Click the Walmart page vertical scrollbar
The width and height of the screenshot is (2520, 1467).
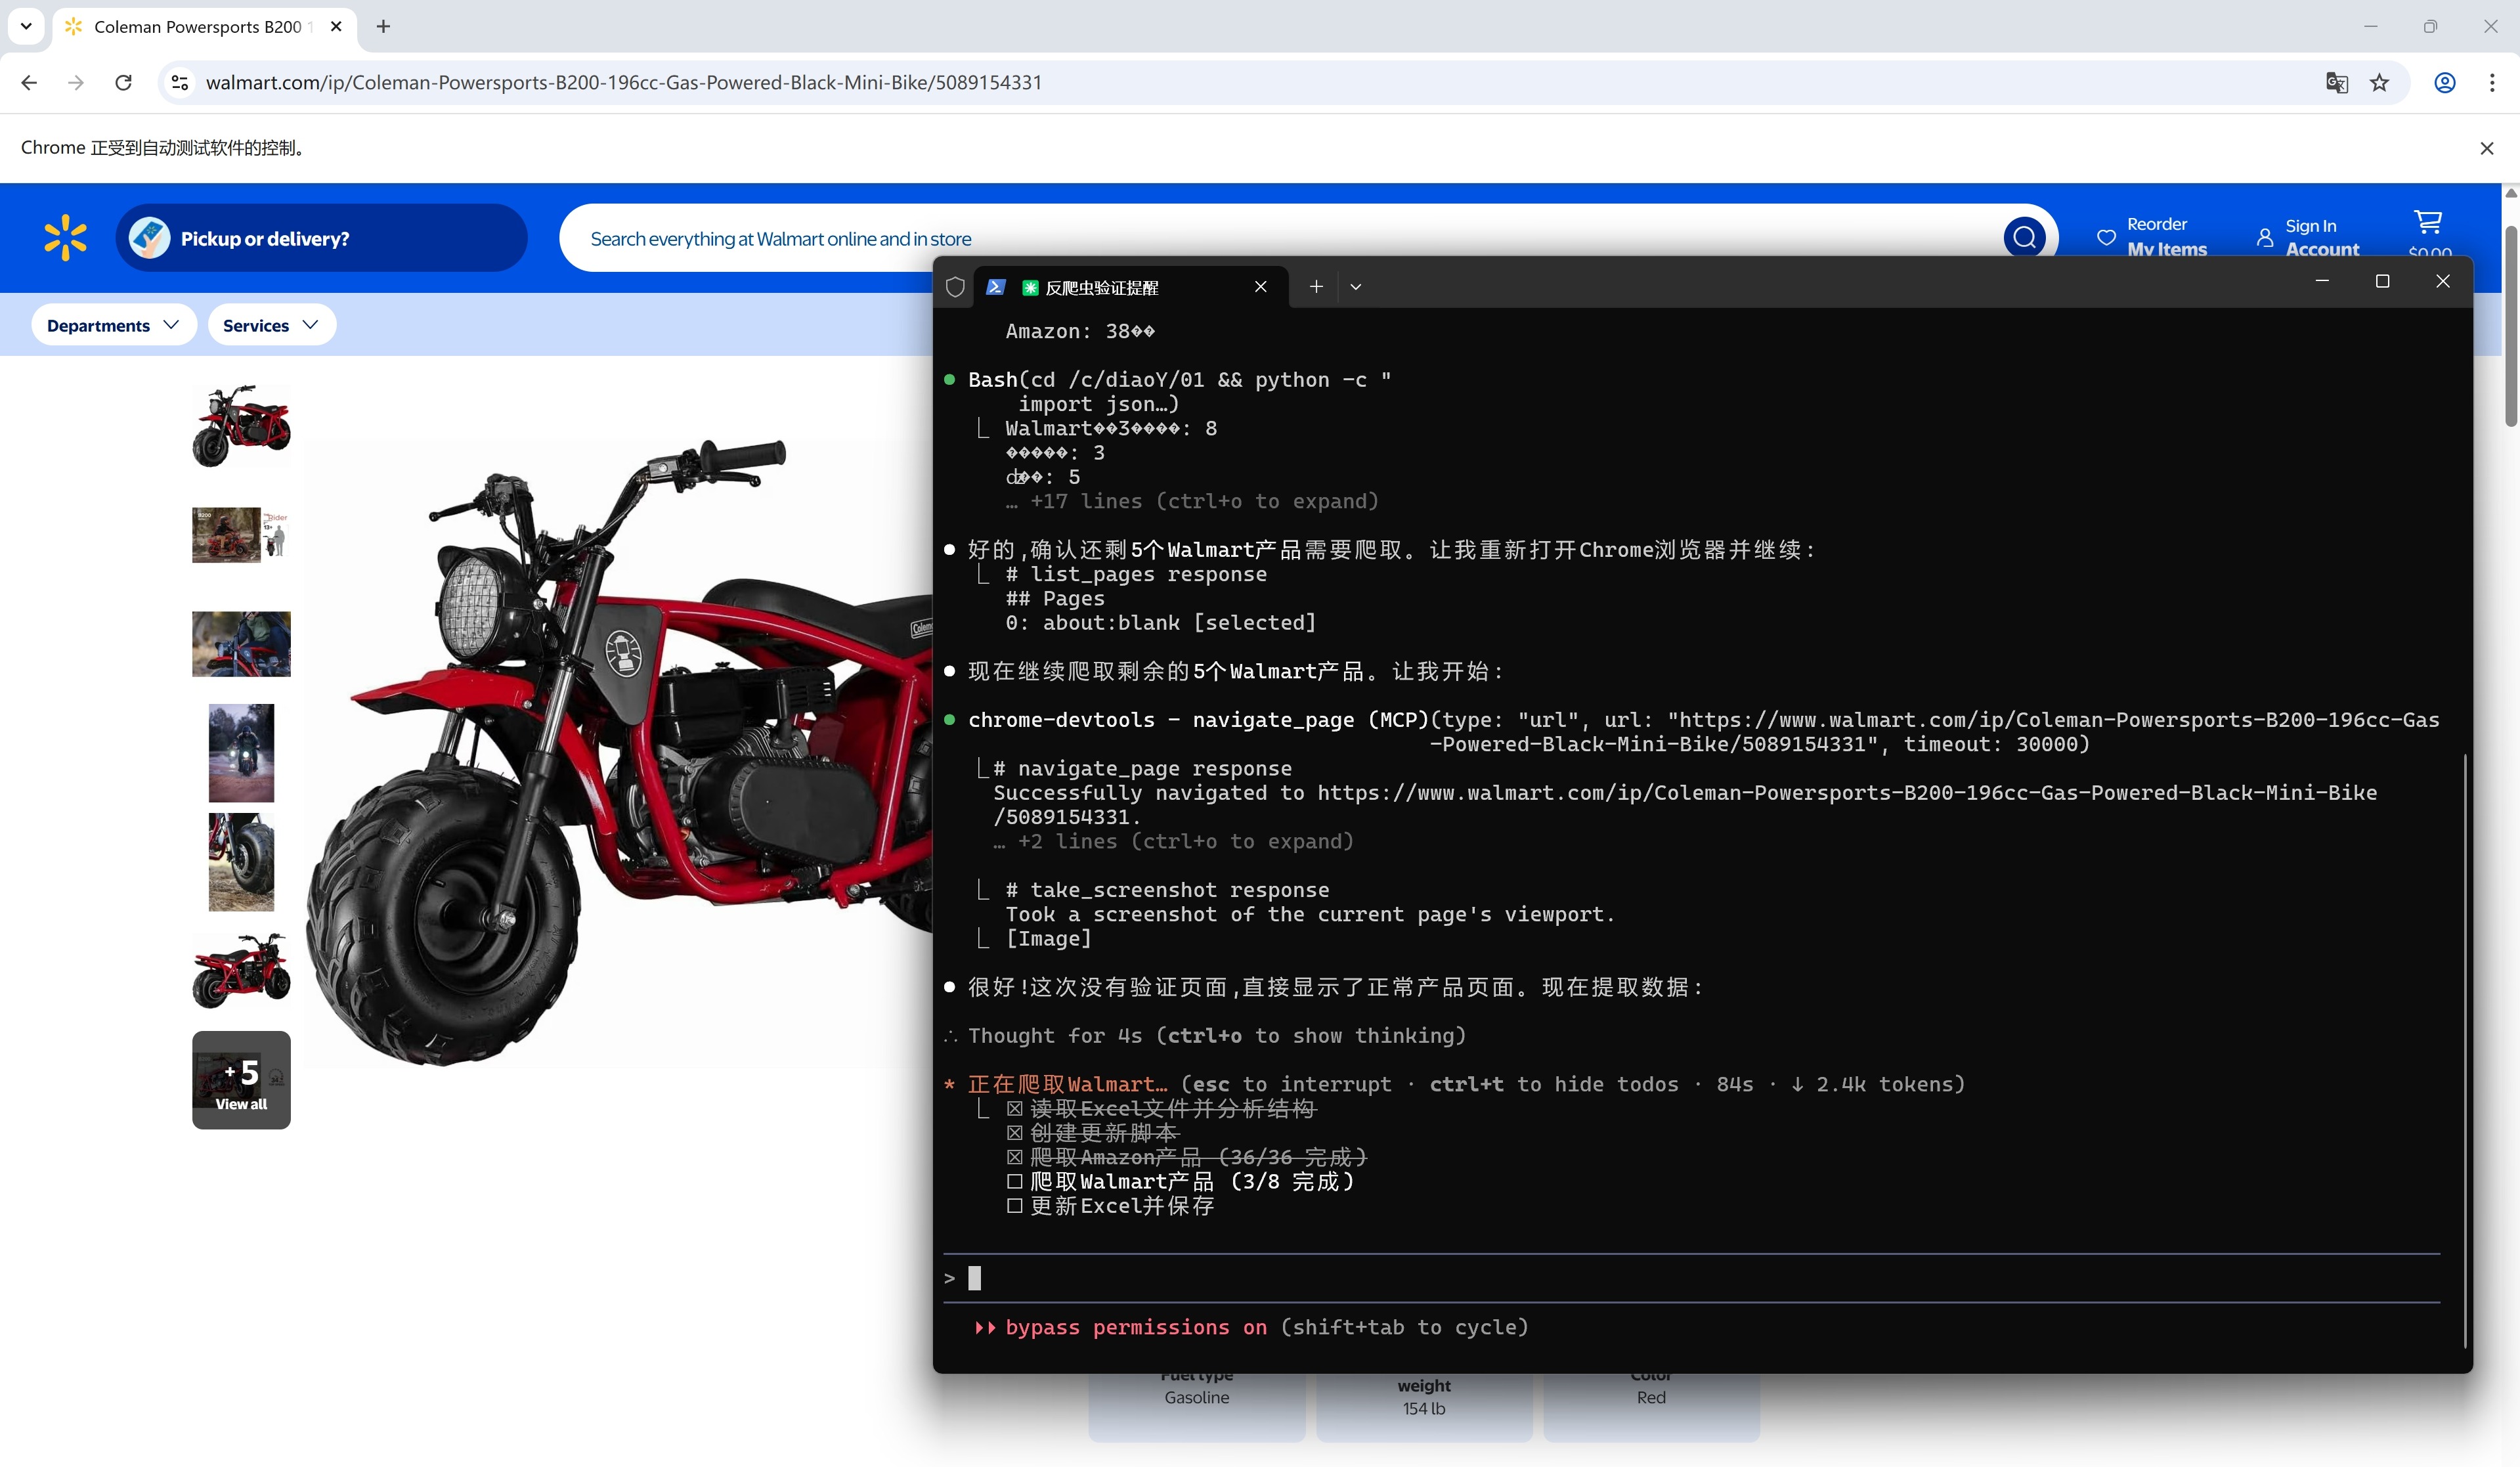point(2510,327)
